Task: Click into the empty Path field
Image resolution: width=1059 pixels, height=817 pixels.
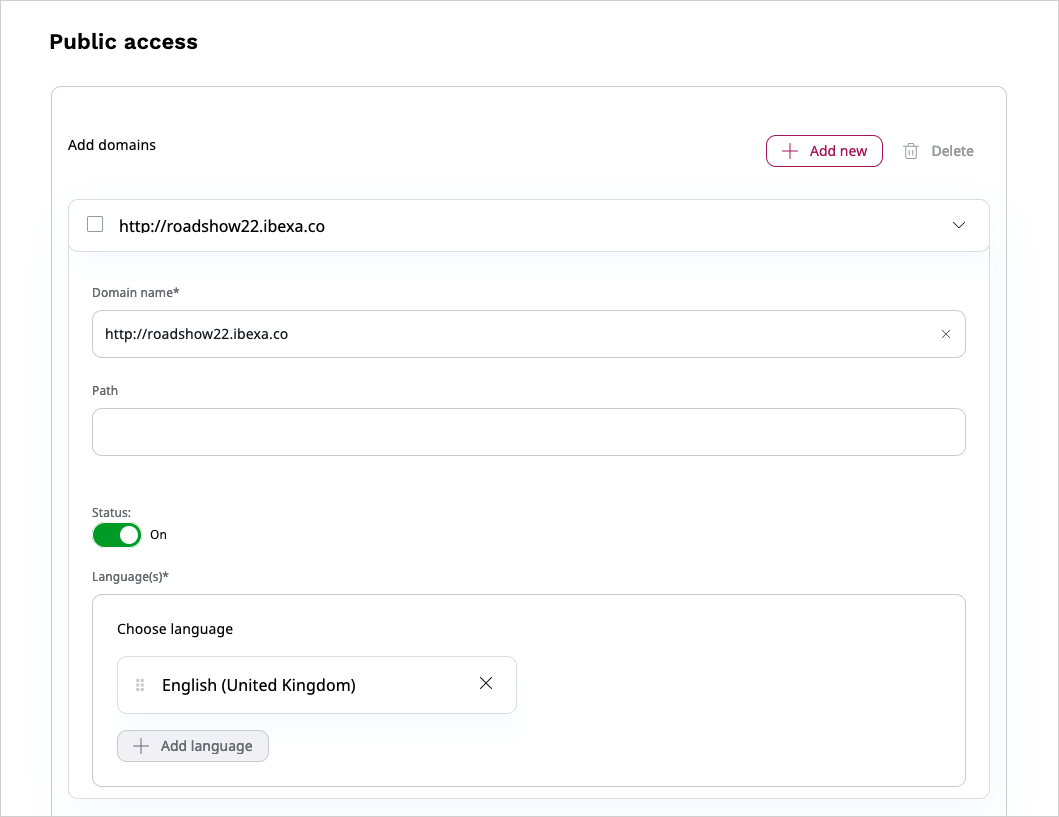Action: 528,432
